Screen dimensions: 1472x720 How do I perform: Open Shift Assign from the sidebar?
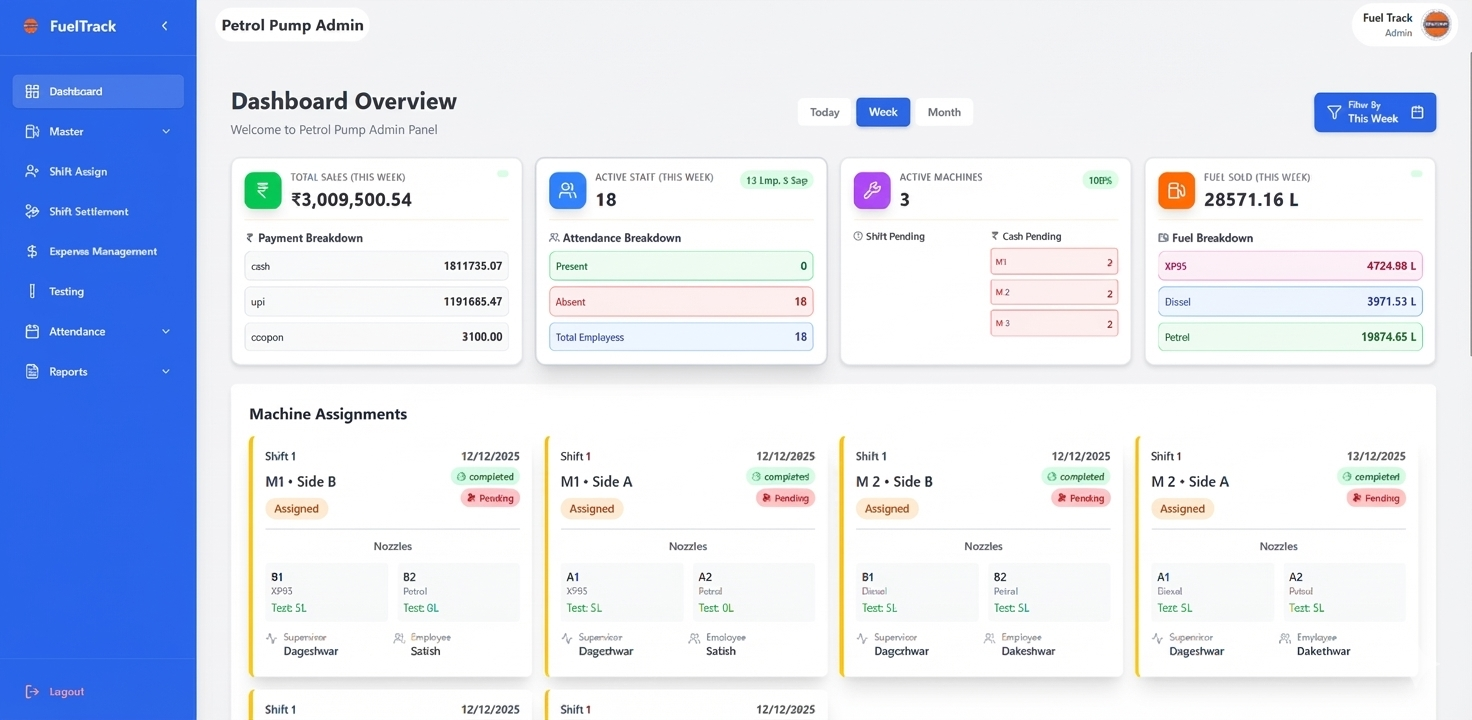[x=77, y=171]
